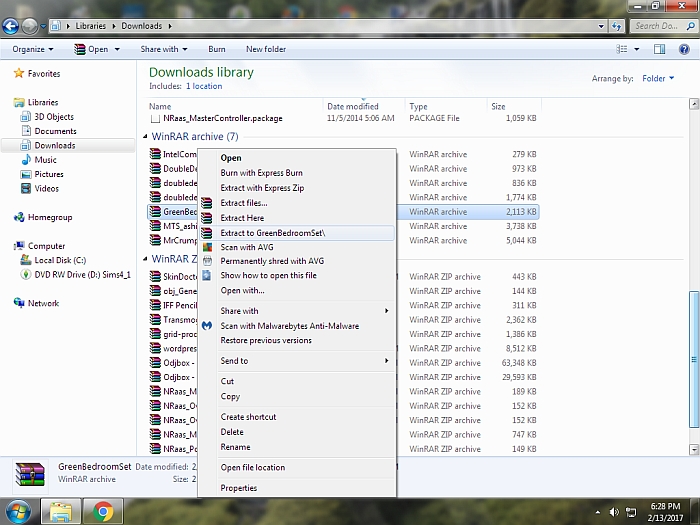Open the Organize dropdown menu
The height and width of the screenshot is (525, 700).
pos(33,49)
